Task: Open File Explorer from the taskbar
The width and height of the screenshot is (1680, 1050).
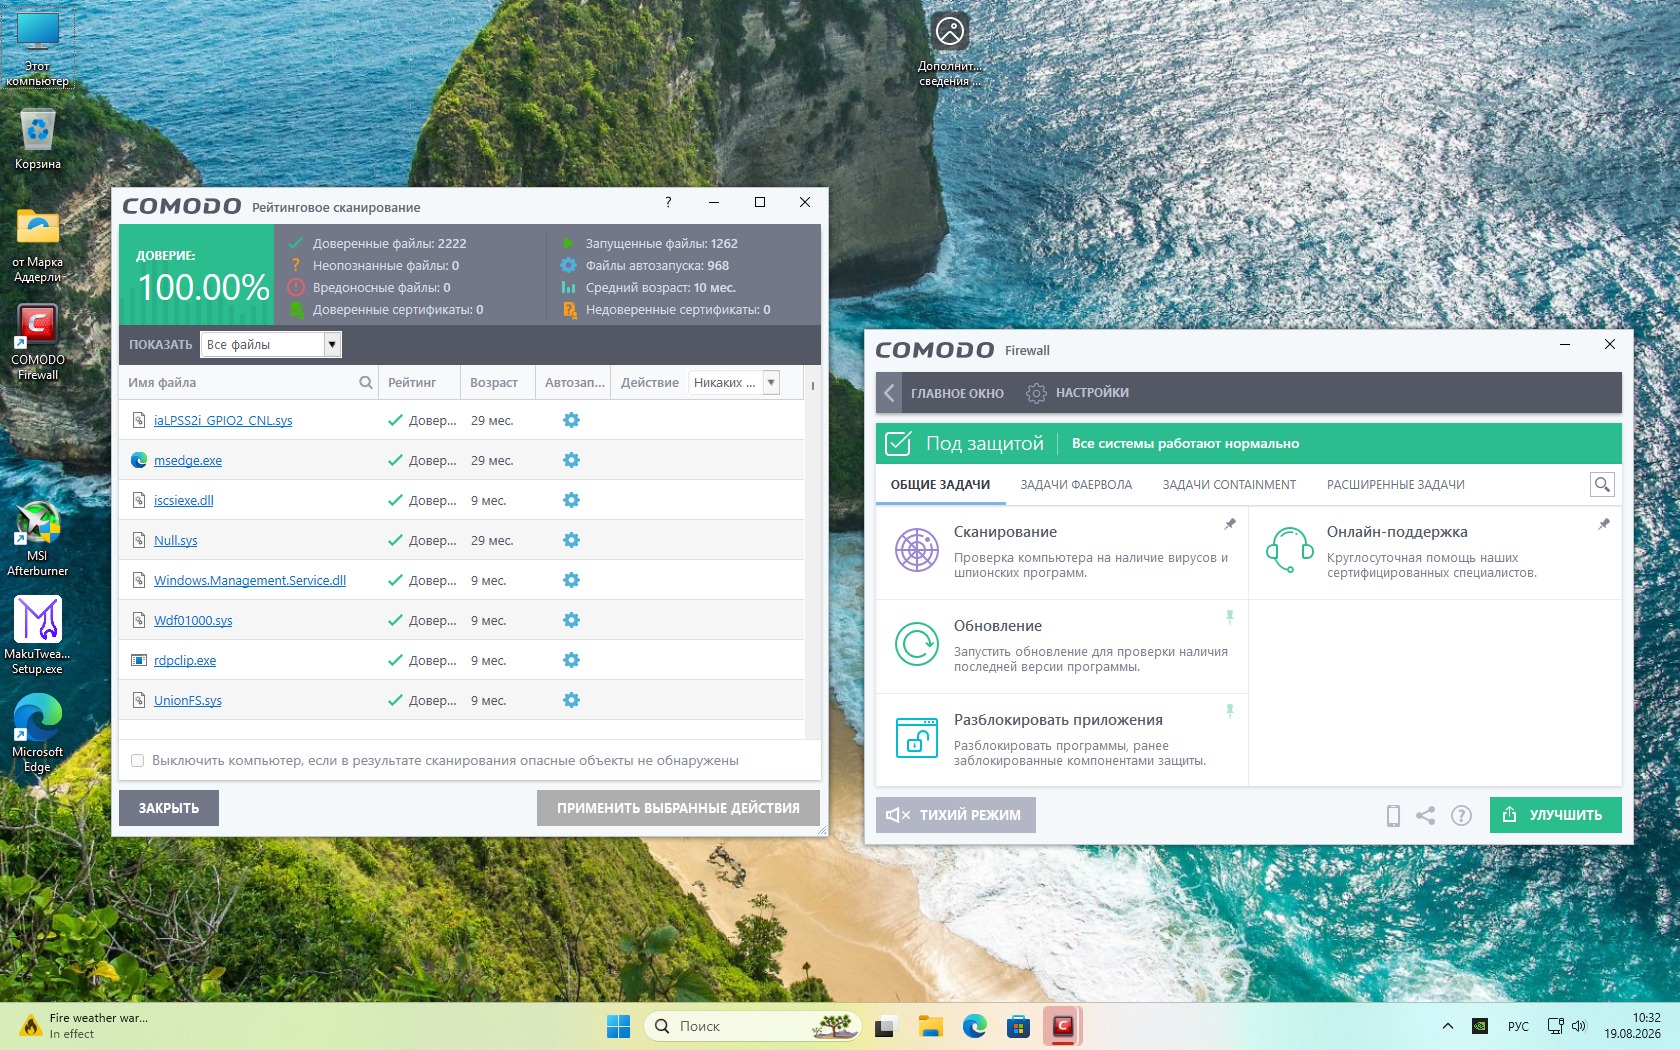Action: (x=931, y=1026)
